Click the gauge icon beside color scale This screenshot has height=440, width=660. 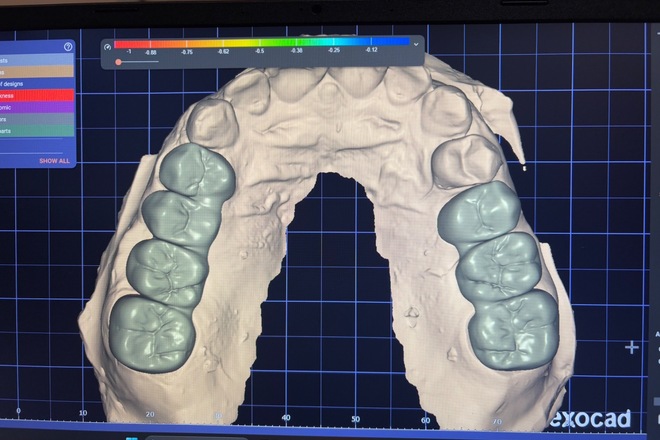pyautogui.click(x=107, y=45)
